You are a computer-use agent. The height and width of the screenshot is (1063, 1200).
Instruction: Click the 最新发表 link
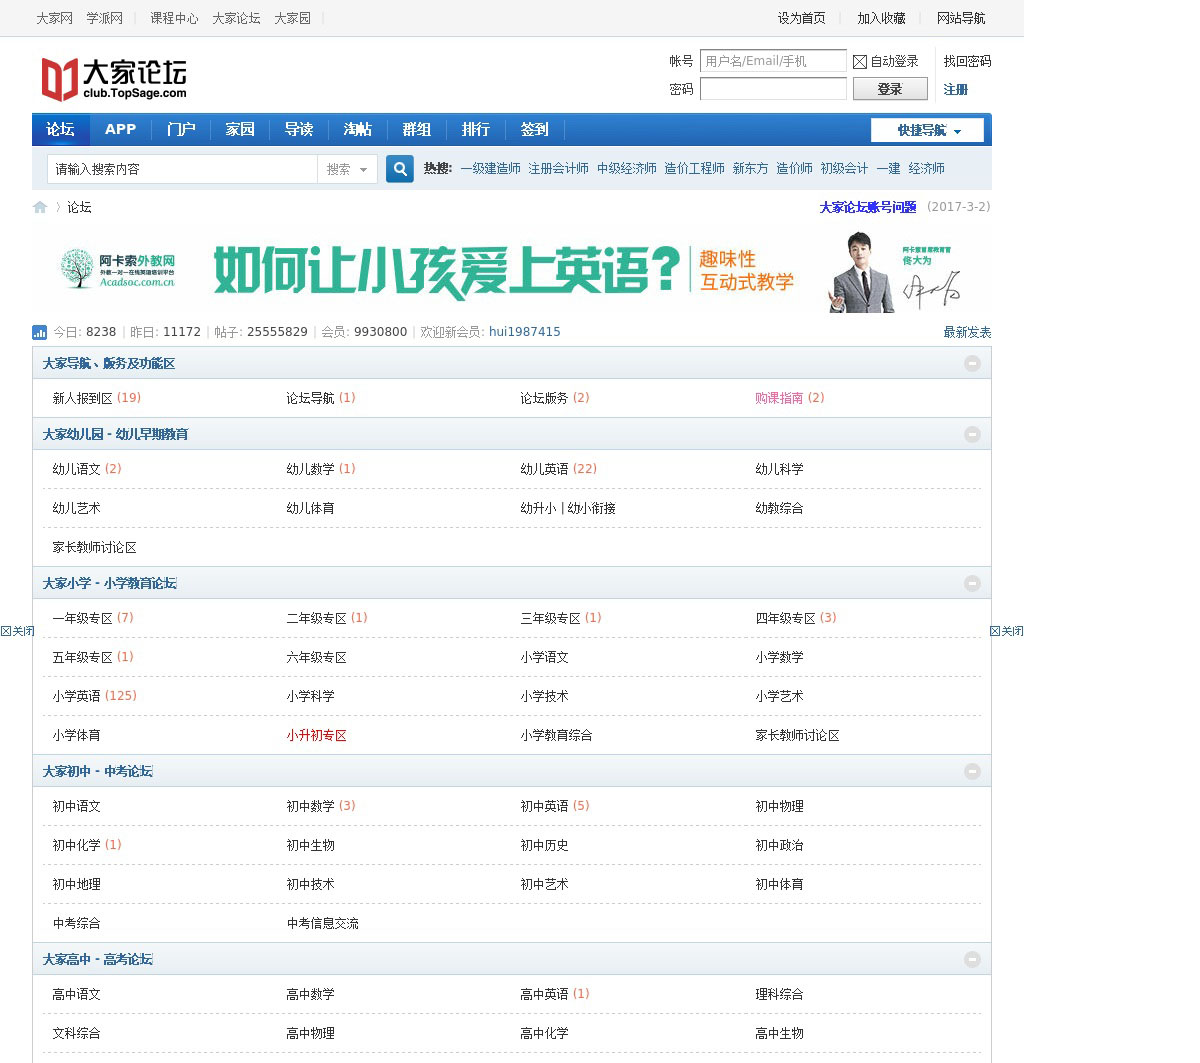click(965, 332)
